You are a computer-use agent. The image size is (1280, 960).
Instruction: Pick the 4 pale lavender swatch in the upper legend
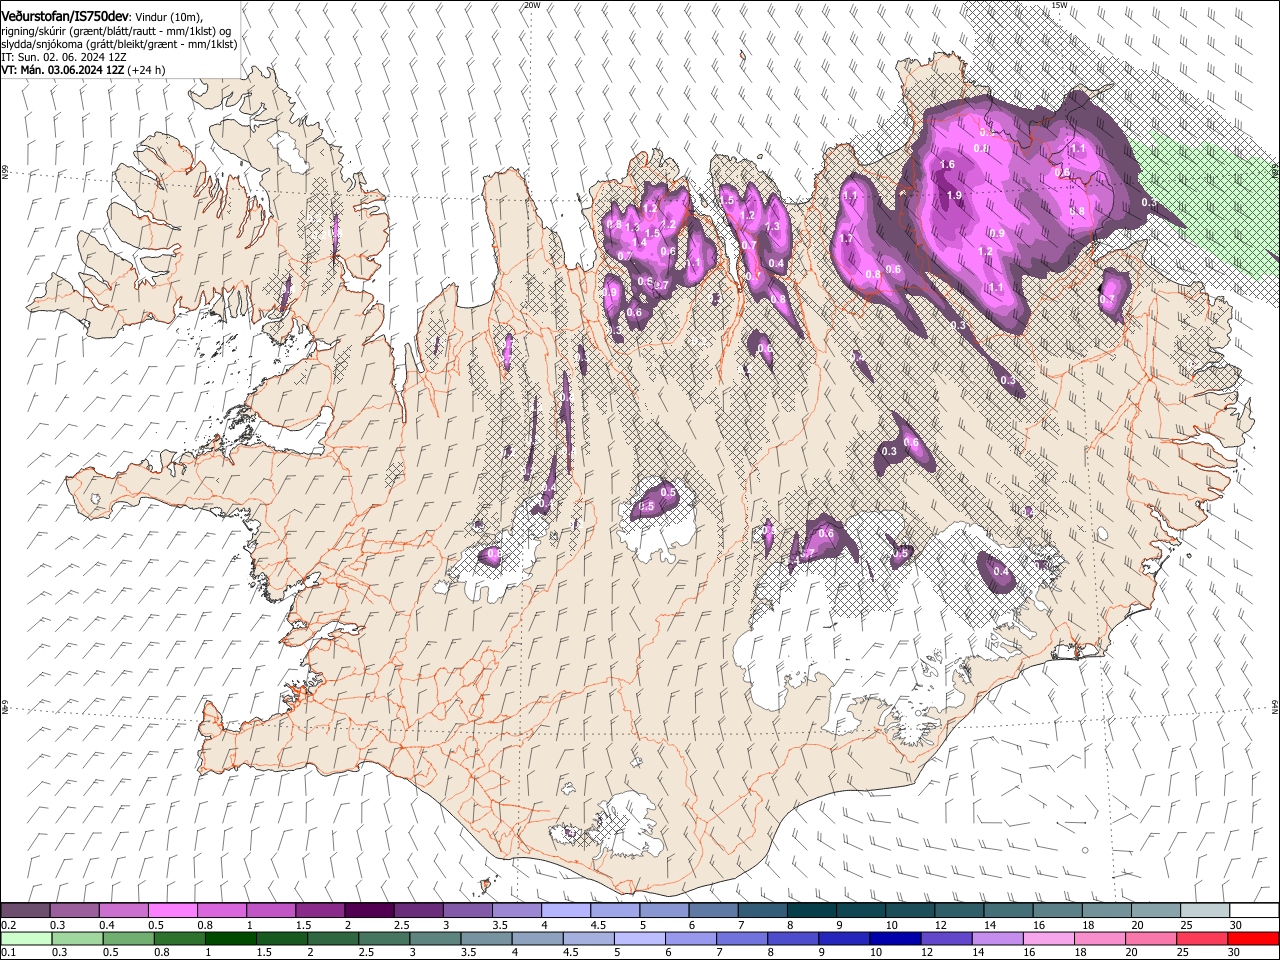pos(565,910)
